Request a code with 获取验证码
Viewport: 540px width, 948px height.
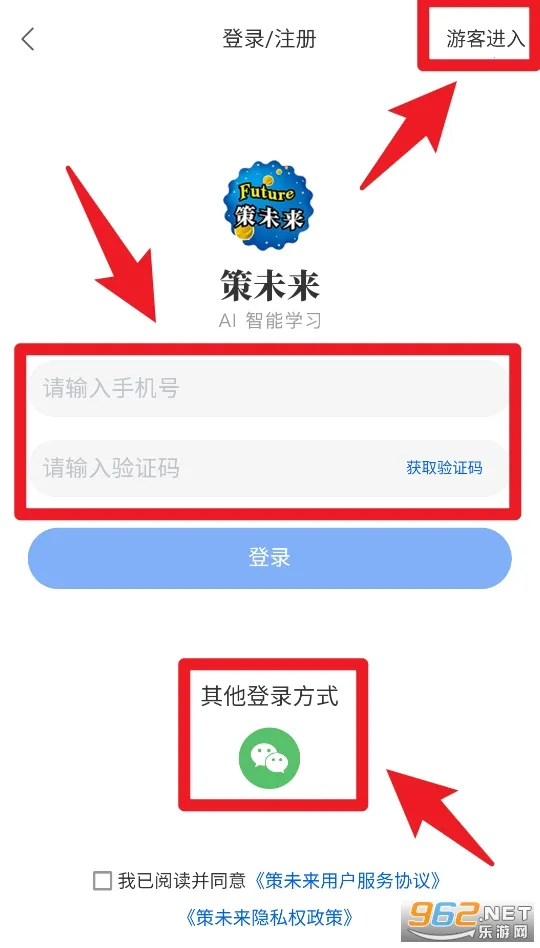tap(444, 467)
